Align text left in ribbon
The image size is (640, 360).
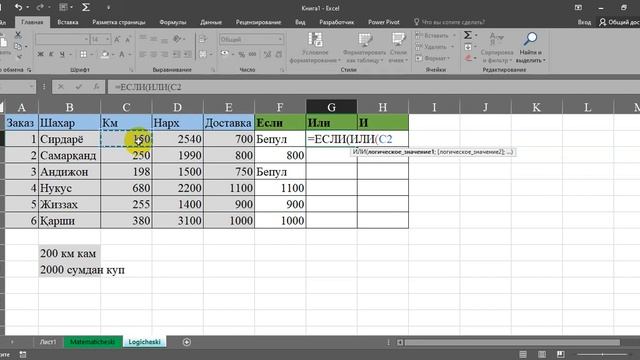click(142, 54)
